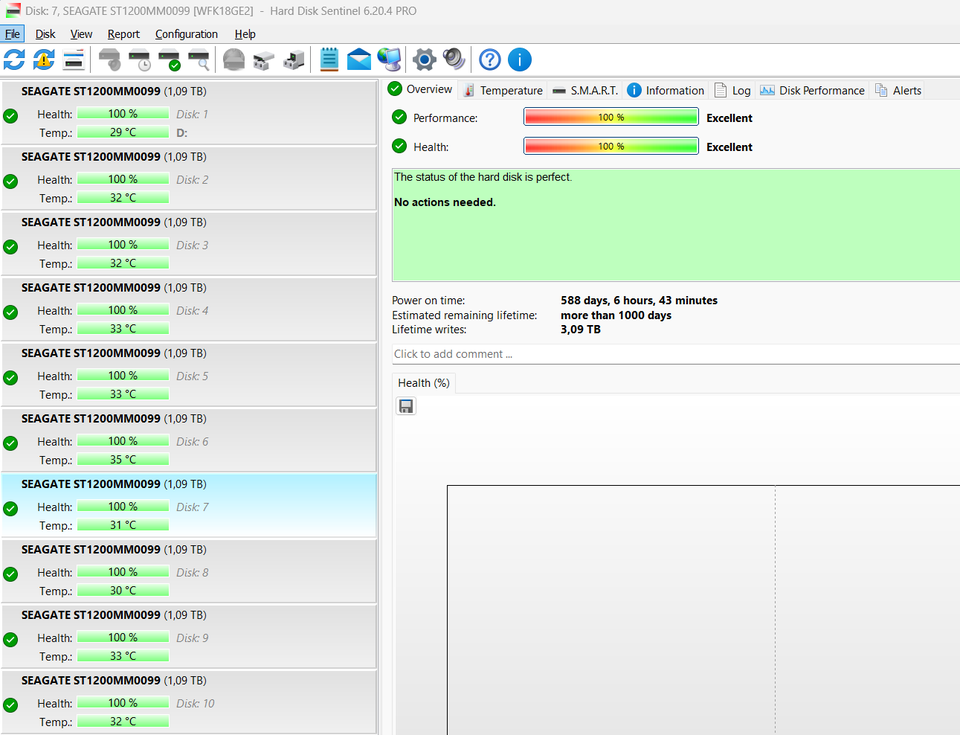Click the Health 100 % gradient bar in Overview

pos(611,146)
